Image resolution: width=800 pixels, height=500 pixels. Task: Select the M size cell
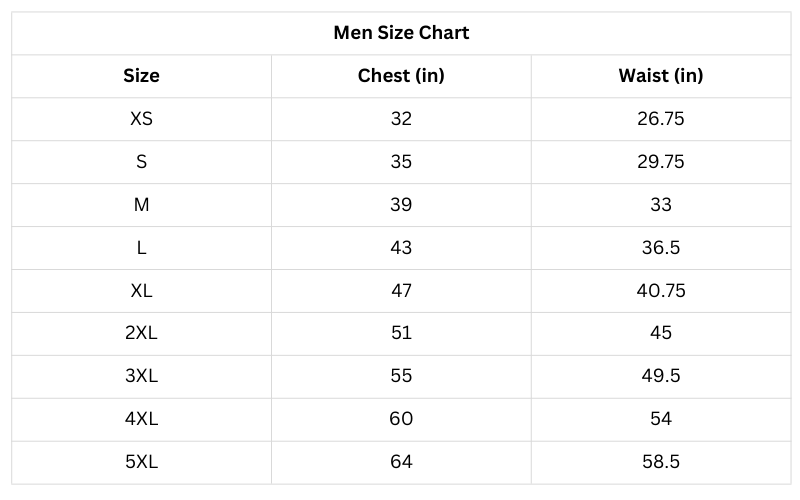[141, 205]
